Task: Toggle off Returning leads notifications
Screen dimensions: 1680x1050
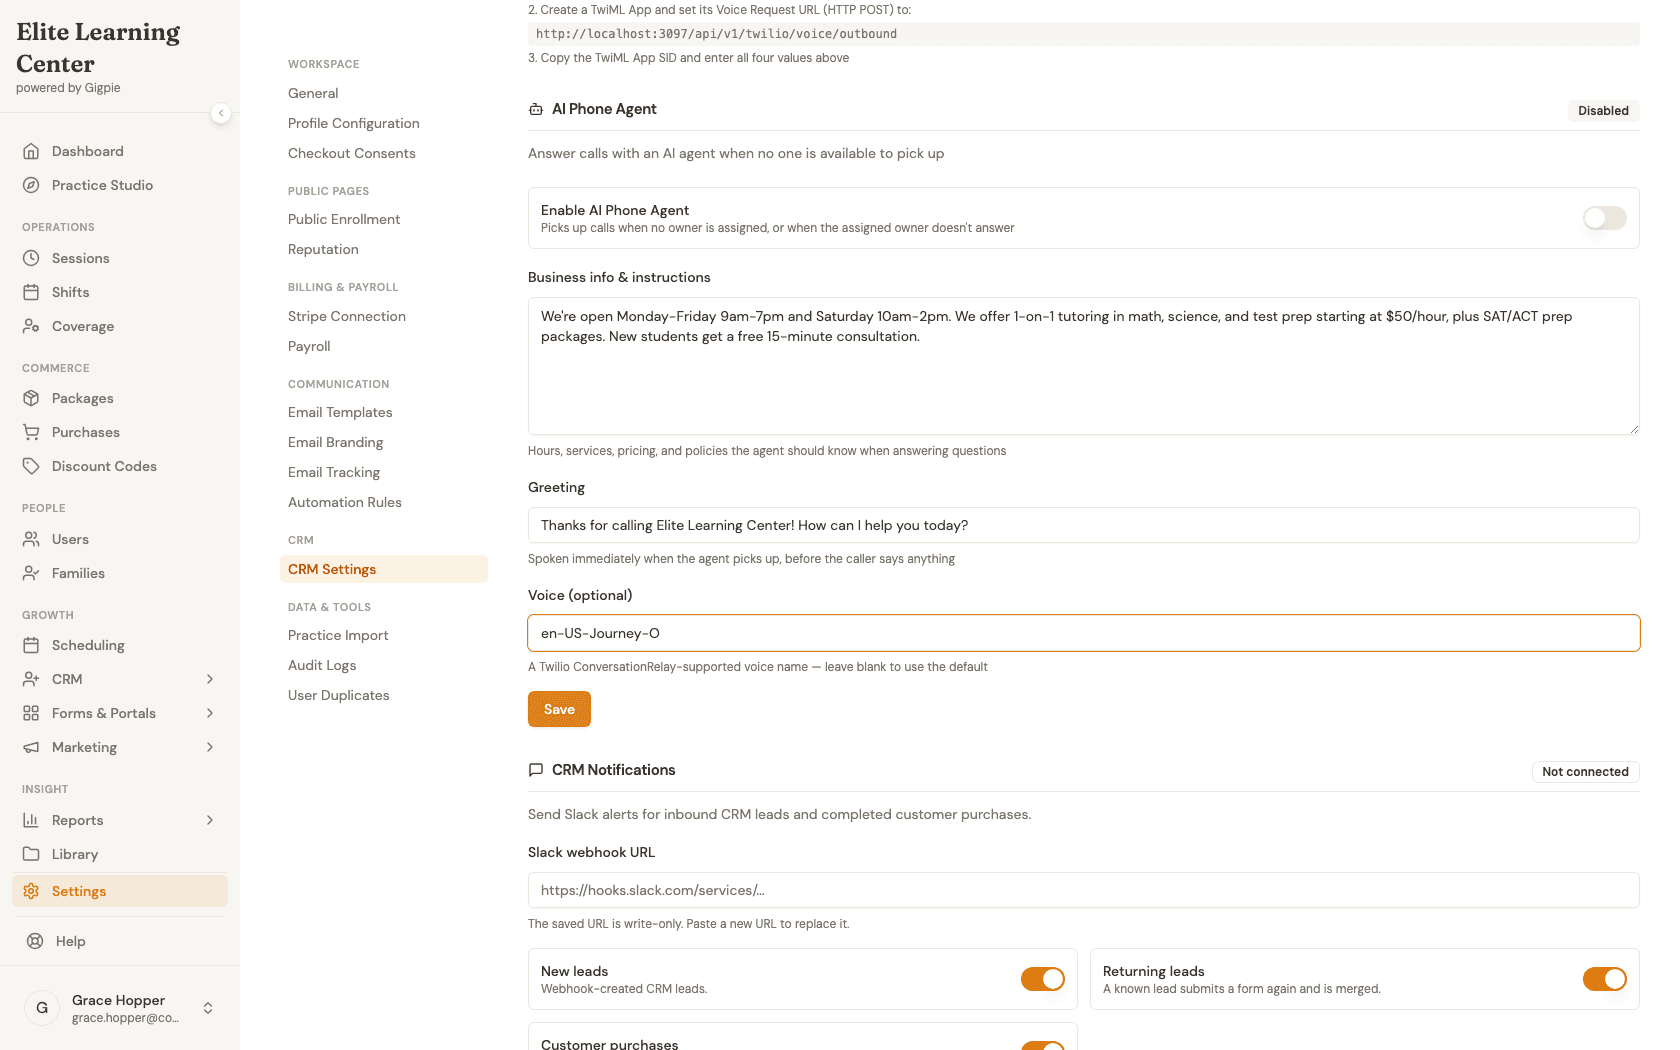Action: (x=1605, y=979)
